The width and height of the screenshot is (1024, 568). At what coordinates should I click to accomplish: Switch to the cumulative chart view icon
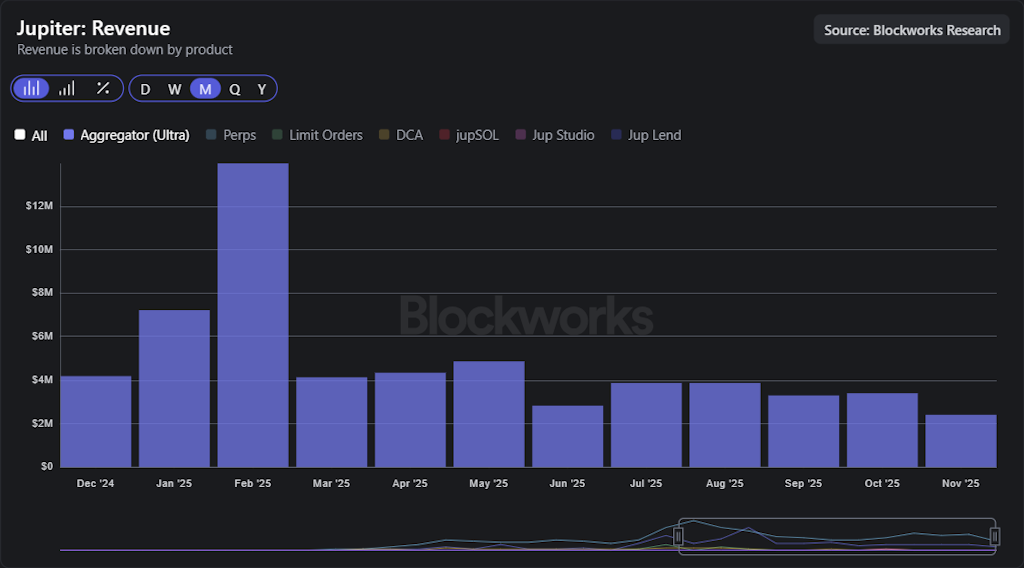67,88
